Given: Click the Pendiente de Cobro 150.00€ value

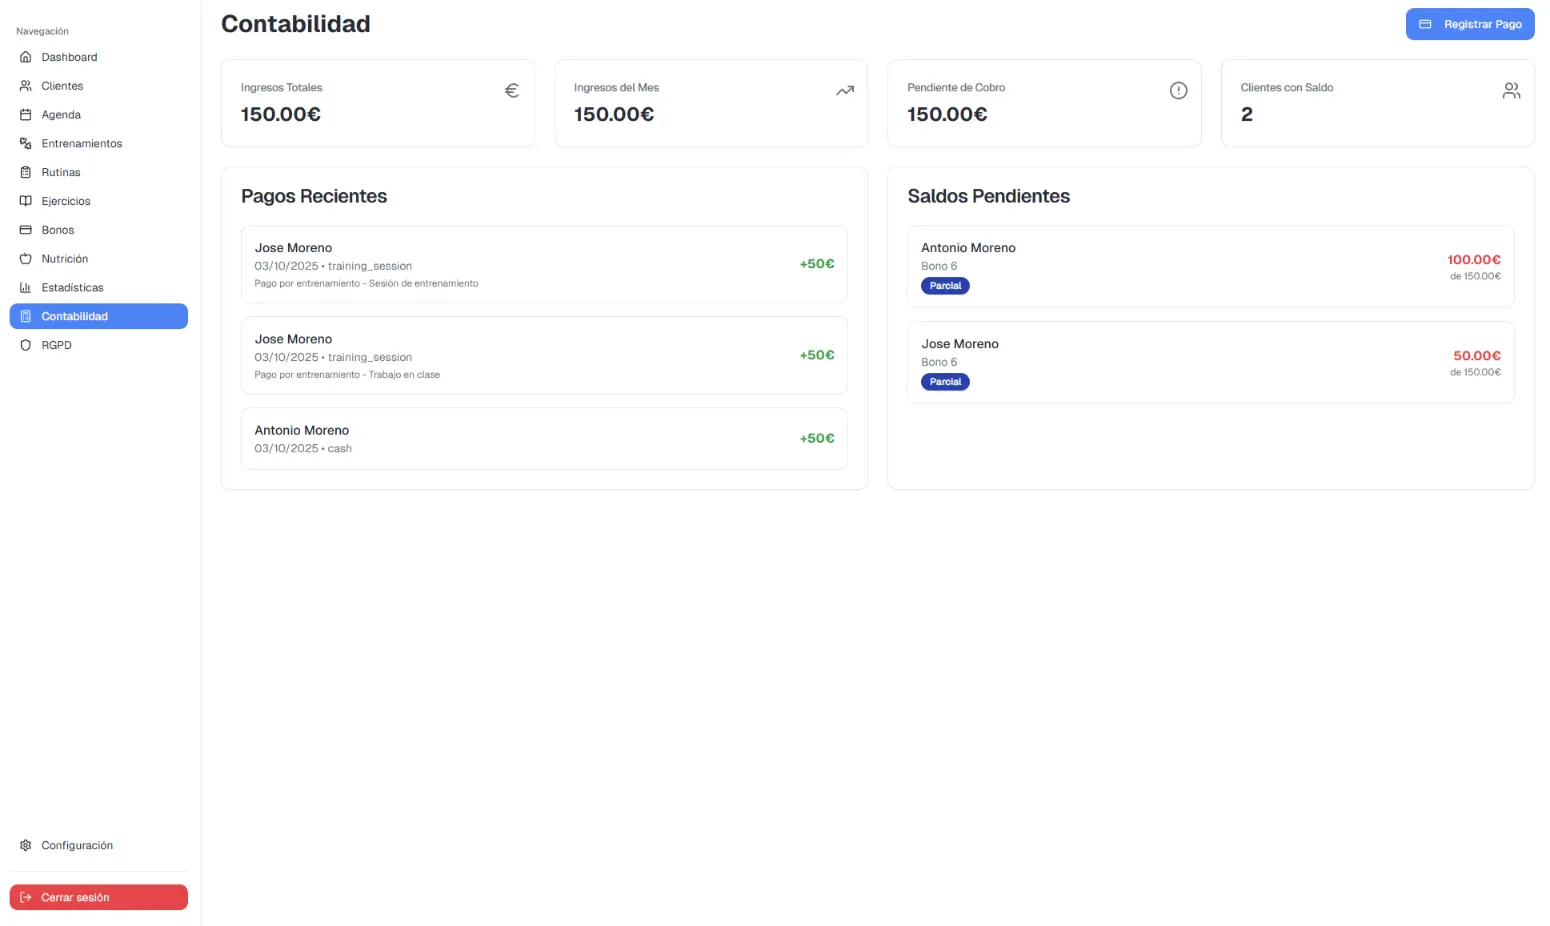Looking at the screenshot, I should 947,114.
